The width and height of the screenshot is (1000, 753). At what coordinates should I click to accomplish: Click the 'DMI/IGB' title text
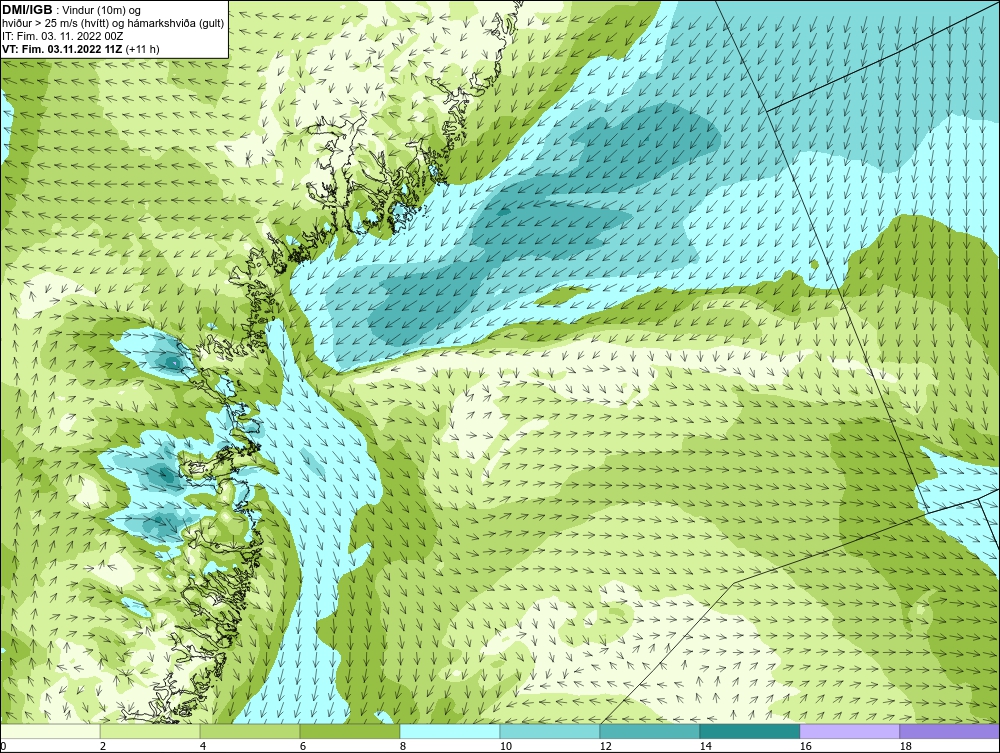click(x=27, y=10)
